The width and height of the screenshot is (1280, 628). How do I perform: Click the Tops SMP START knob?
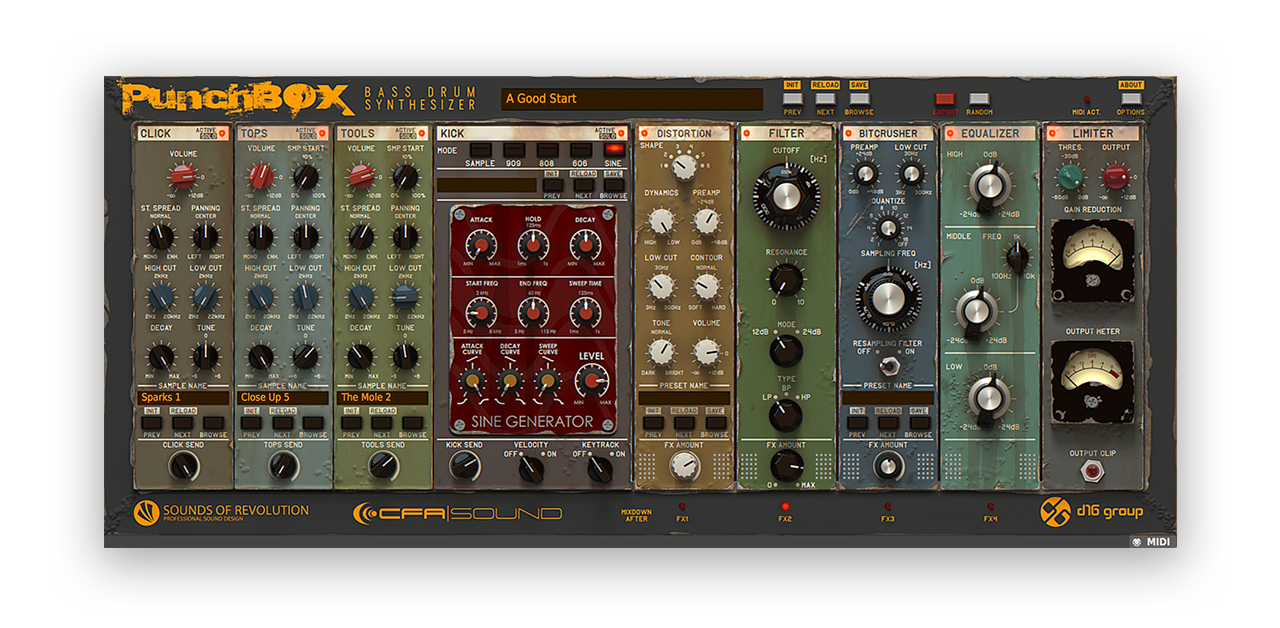tap(306, 176)
